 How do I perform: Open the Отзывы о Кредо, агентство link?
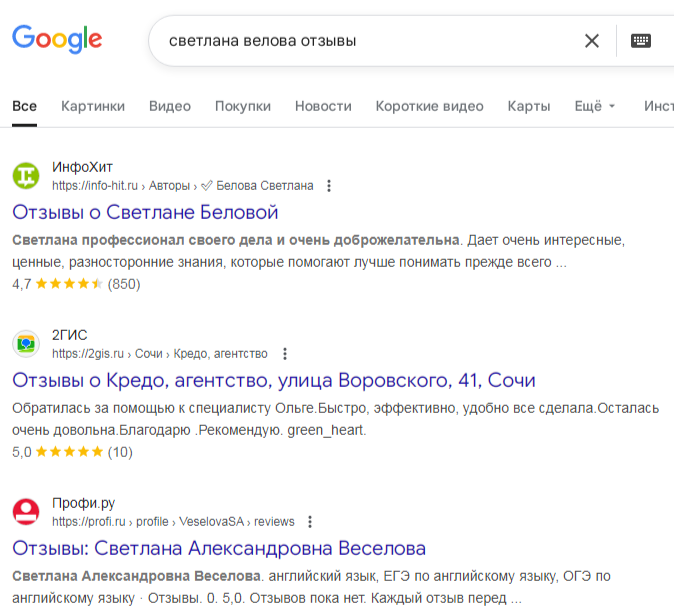pos(273,380)
